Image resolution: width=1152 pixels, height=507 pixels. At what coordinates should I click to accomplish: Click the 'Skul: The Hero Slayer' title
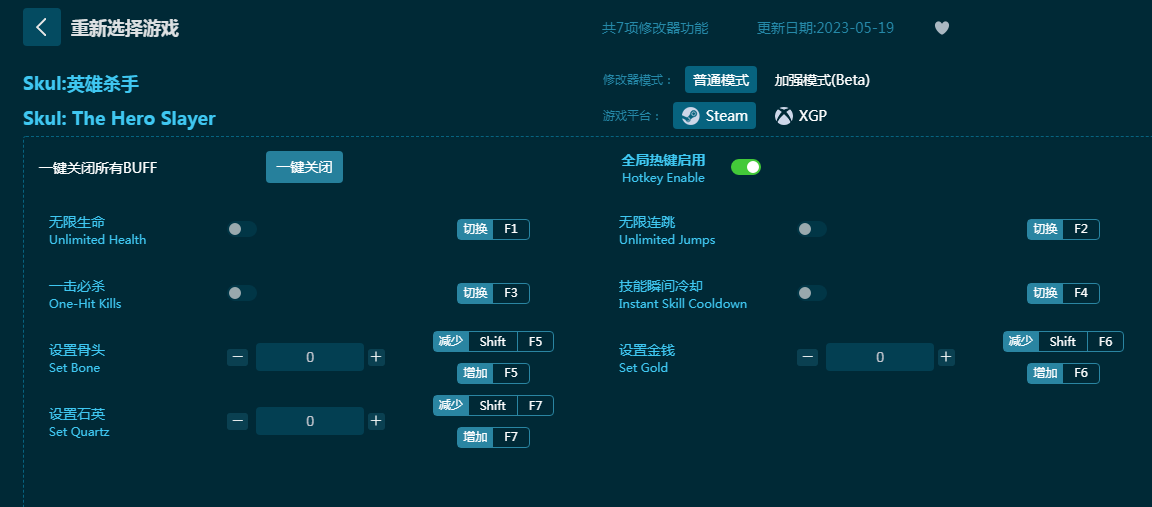pyautogui.click(x=119, y=118)
